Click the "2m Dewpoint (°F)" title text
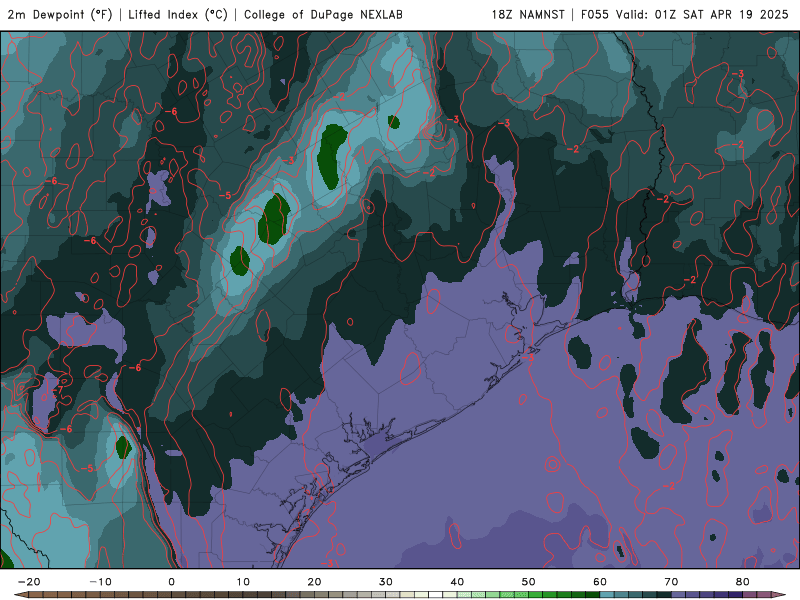The width and height of the screenshot is (800, 600). click(60, 14)
